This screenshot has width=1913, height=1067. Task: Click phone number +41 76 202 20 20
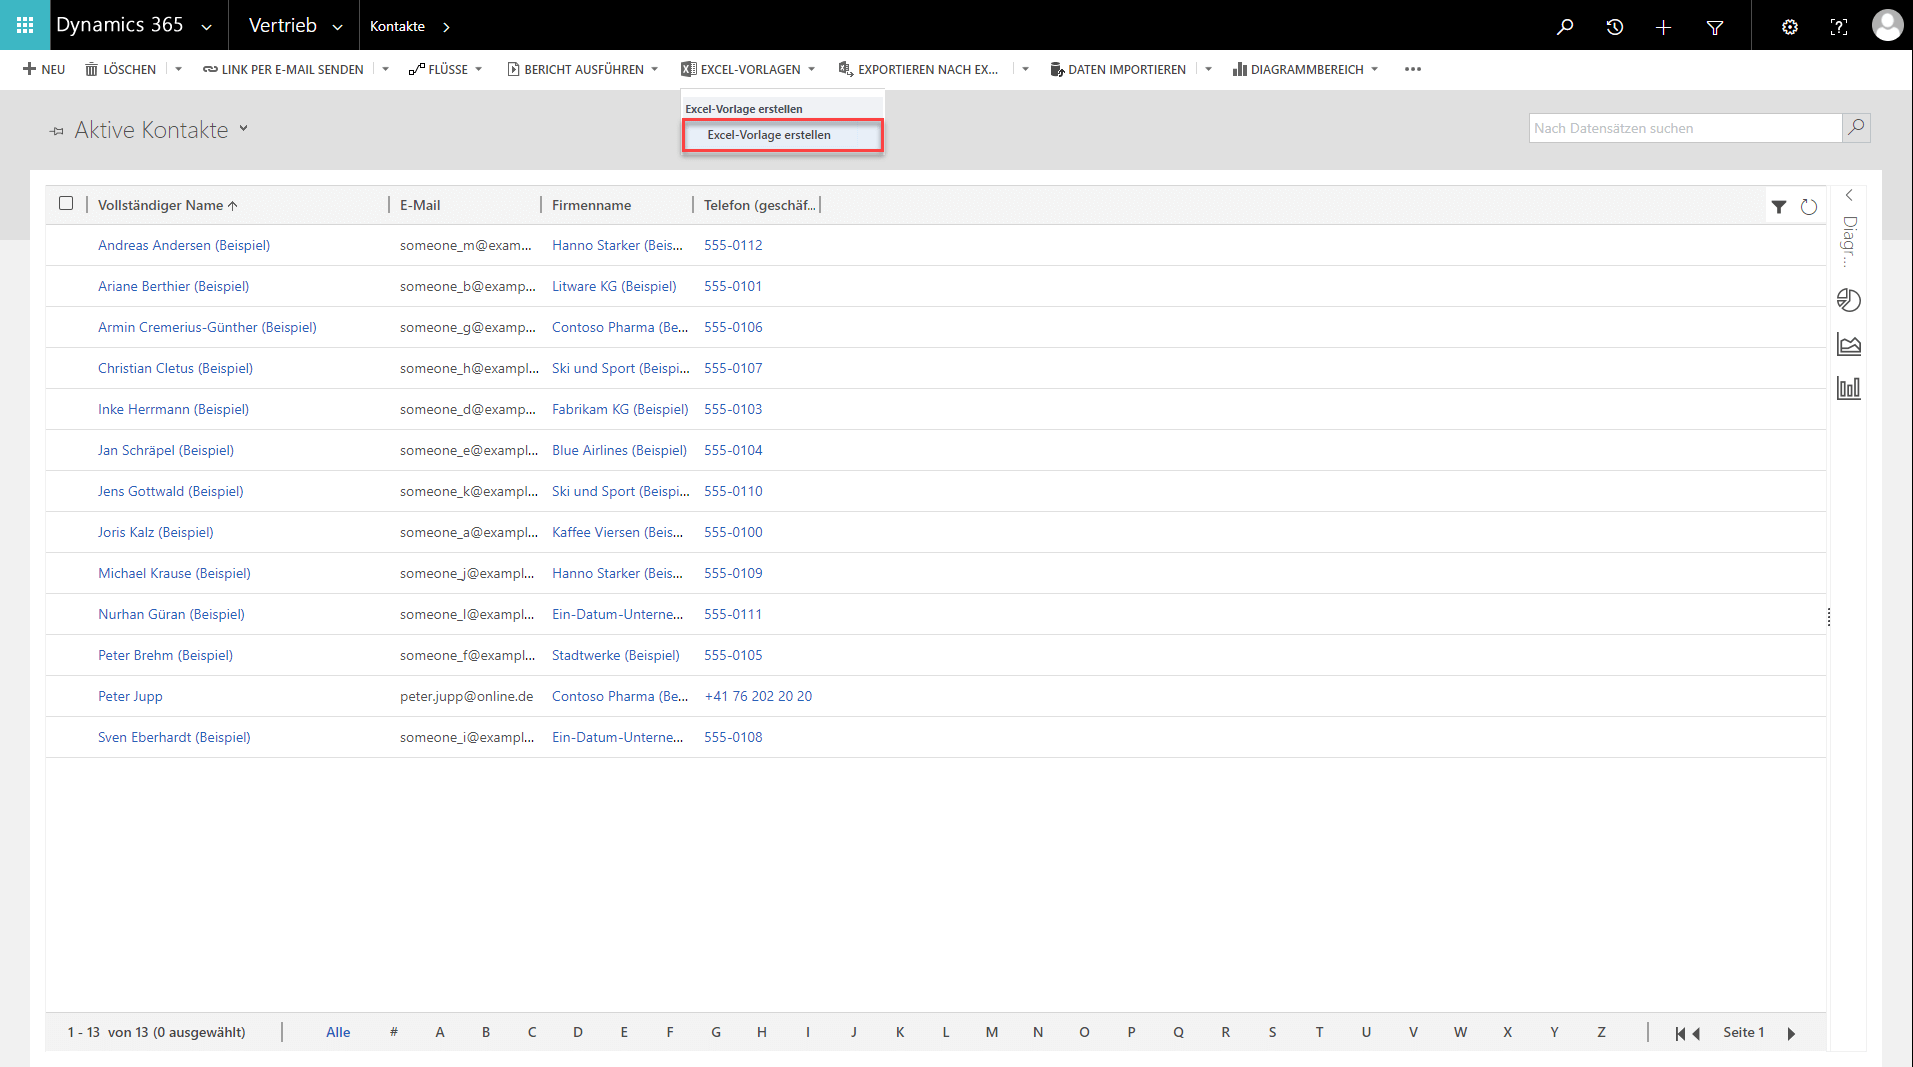coord(758,696)
